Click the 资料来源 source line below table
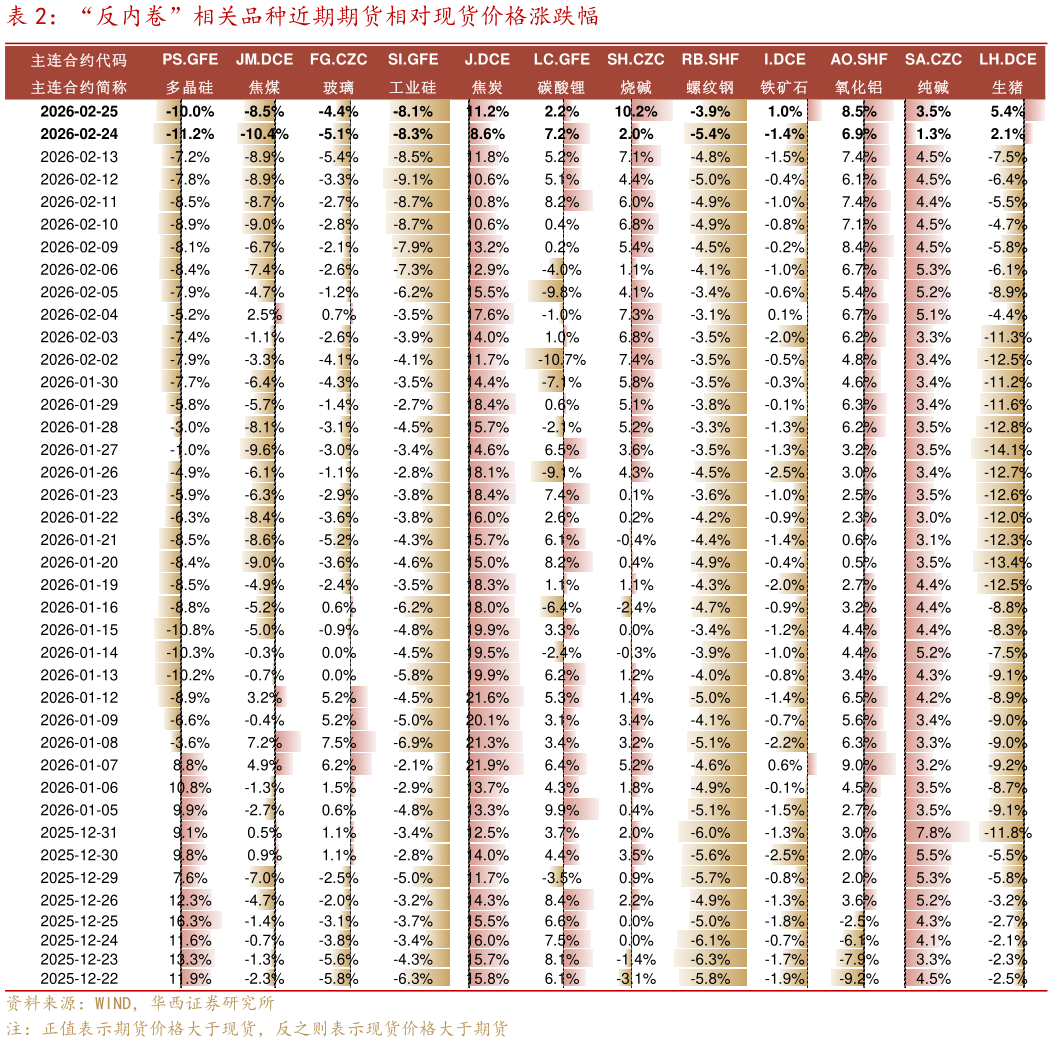 [x=140, y=1003]
